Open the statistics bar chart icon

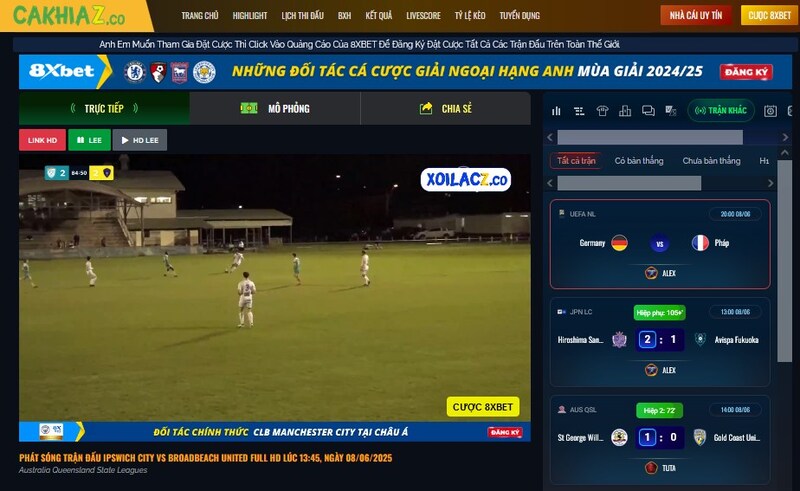[556, 111]
